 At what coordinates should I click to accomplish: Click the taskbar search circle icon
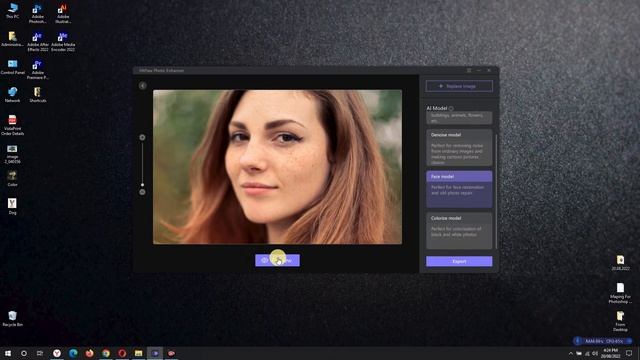click(24, 353)
